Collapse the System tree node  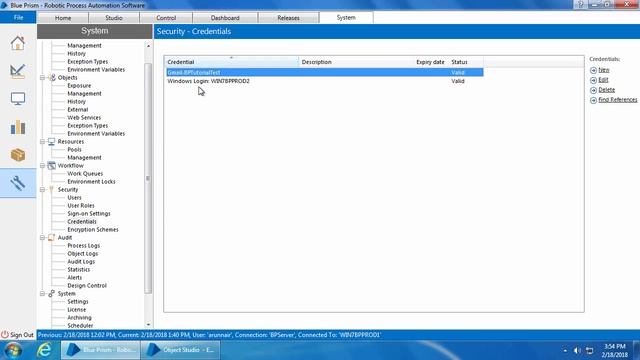(x=42, y=293)
